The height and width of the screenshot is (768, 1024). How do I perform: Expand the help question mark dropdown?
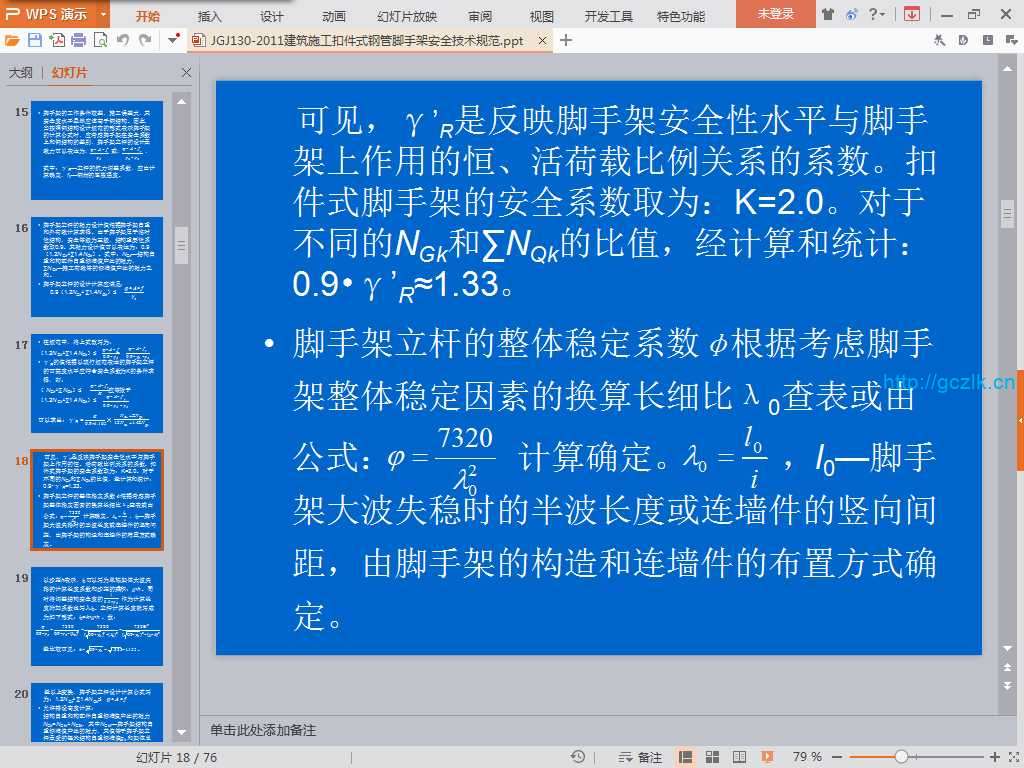point(877,14)
